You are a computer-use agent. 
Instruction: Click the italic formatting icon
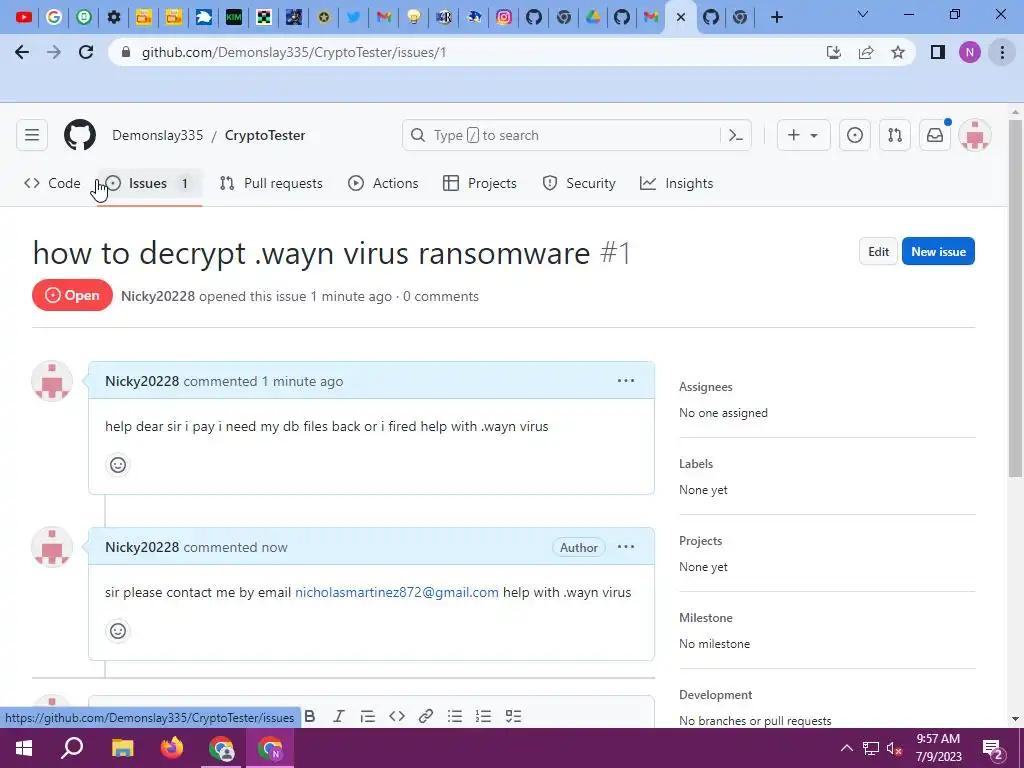pos(338,716)
